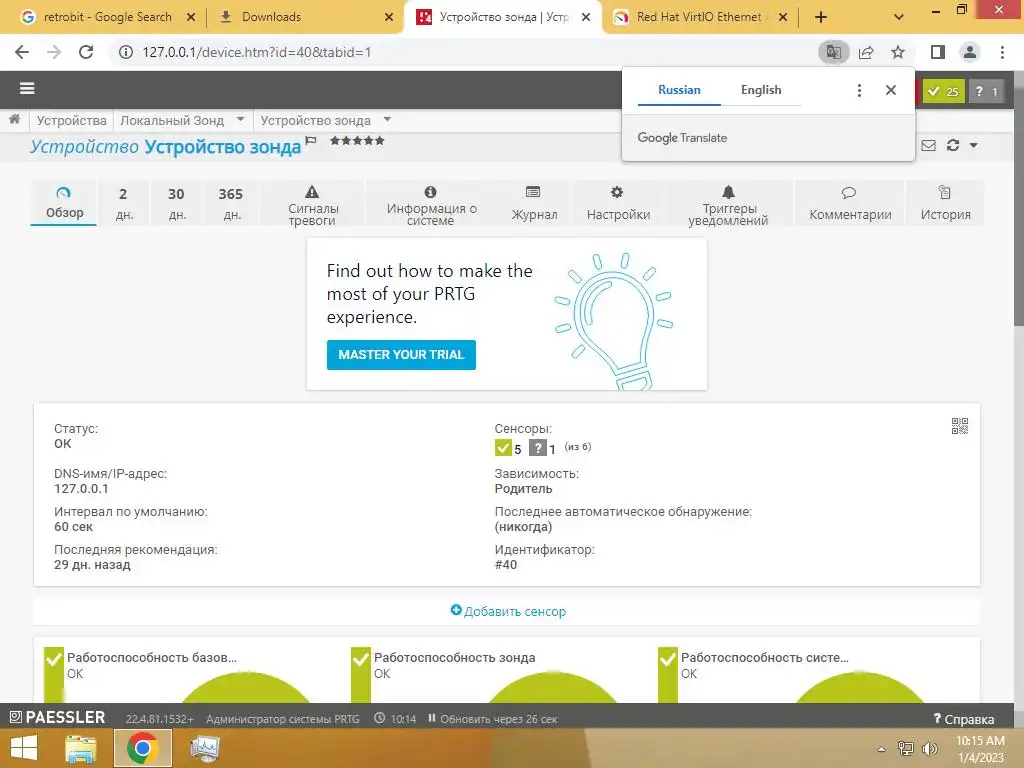Viewport: 1024px width, 768px height.
Task: Share this page via share icon
Action: pyautogui.click(x=866, y=52)
